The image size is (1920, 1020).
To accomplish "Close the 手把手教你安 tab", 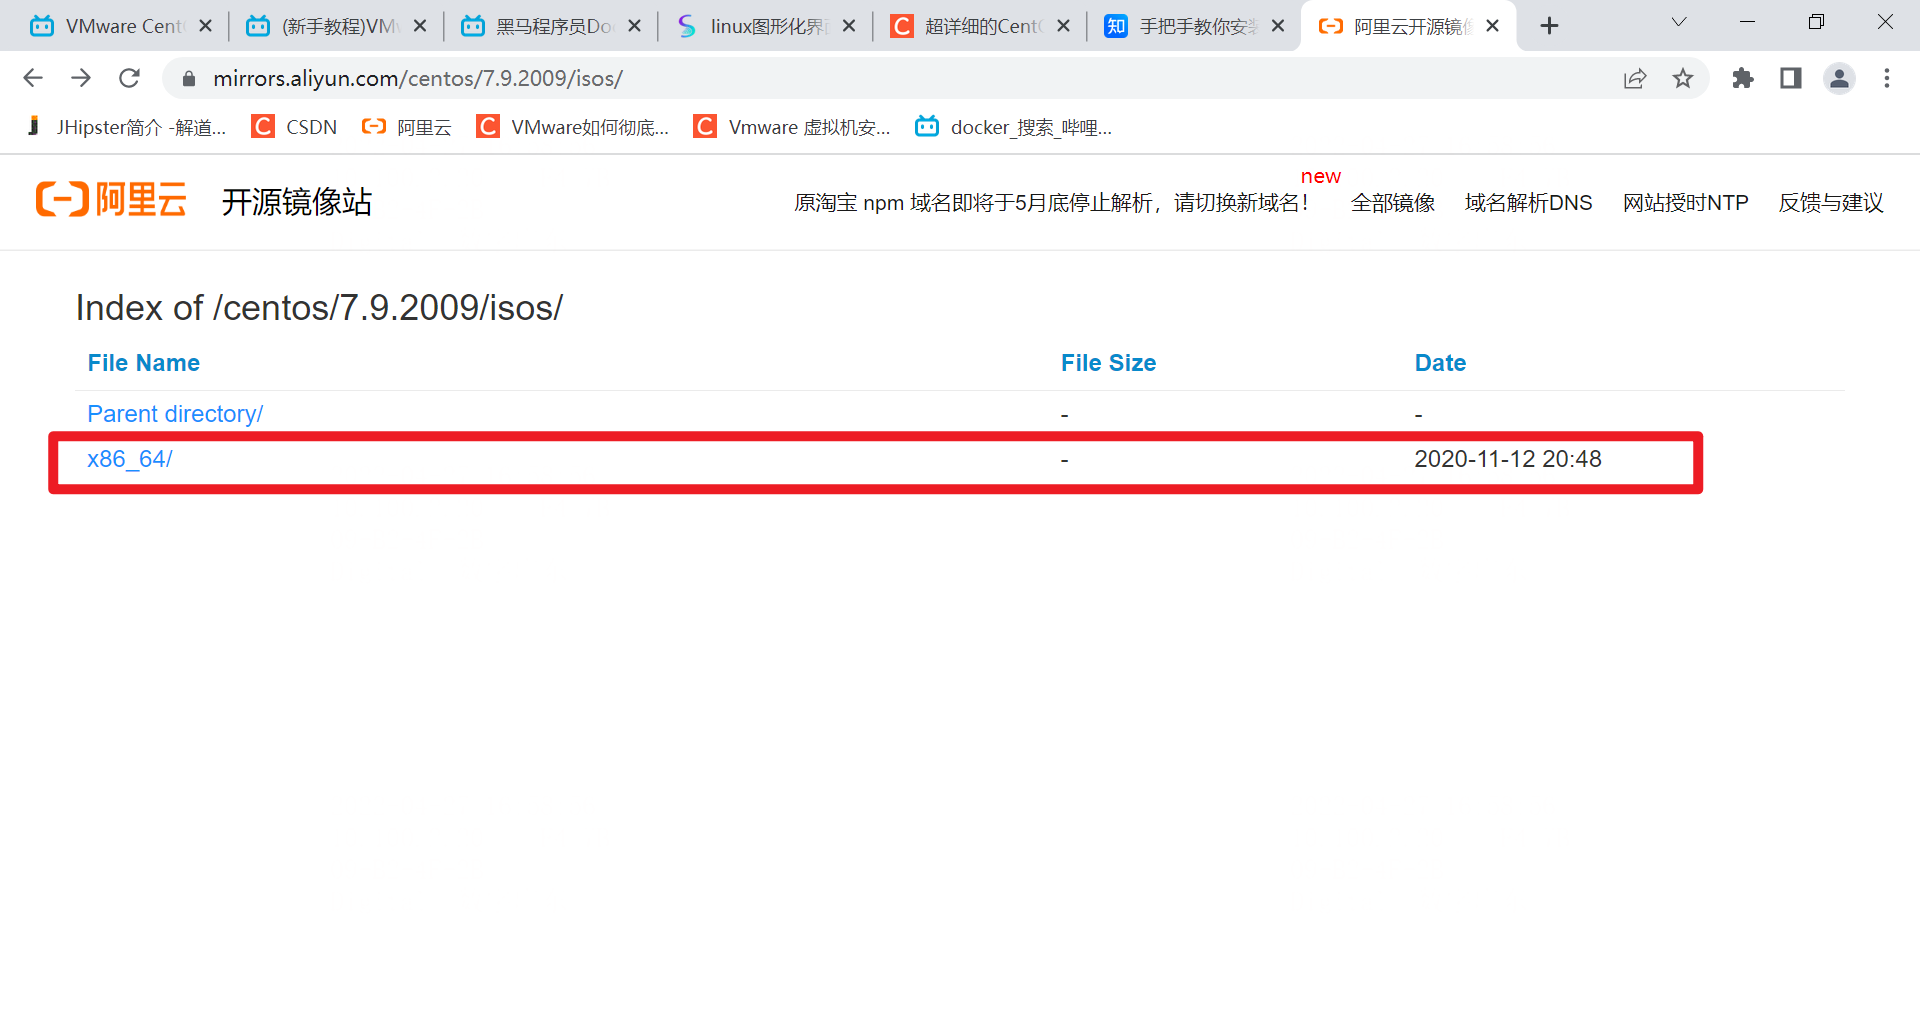I will point(1278,26).
